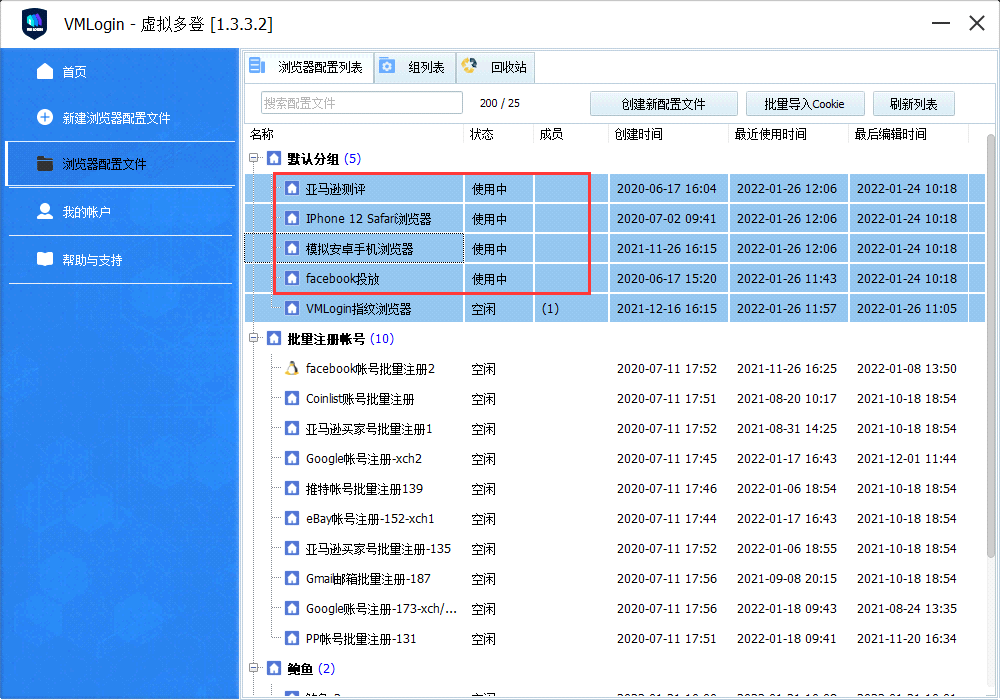1000x700 pixels.
Task: Click last-edited time 2021-12-01 11:44
Action: tap(906, 458)
